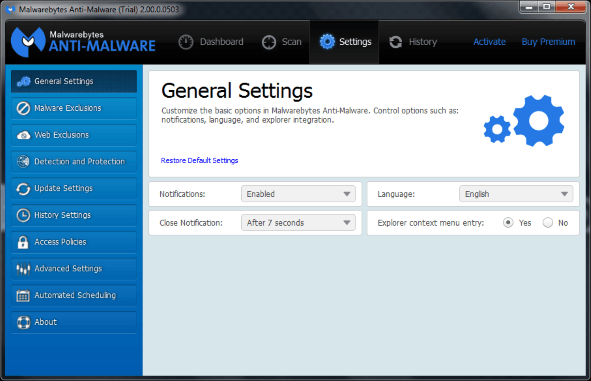Close the Malwarebytes window

tap(571, 7)
